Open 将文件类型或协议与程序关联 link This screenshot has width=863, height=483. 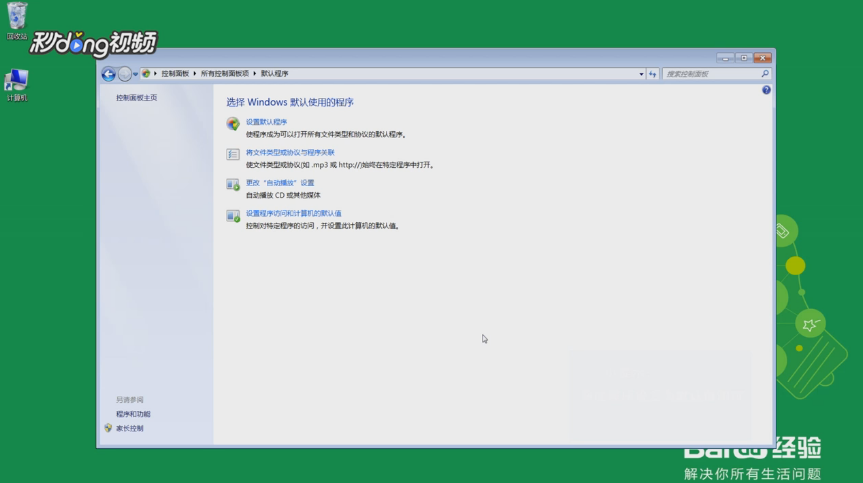tap(290, 152)
